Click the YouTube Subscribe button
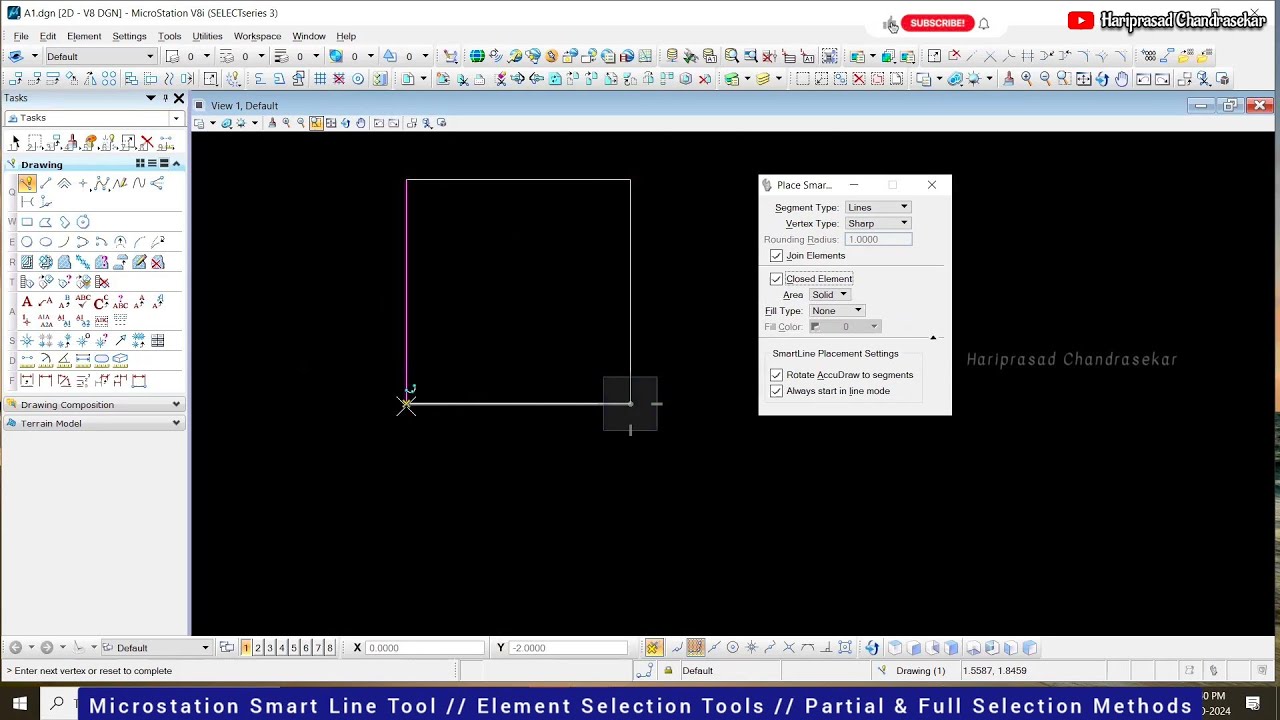This screenshot has height=720, width=1280. pyautogui.click(x=937, y=23)
